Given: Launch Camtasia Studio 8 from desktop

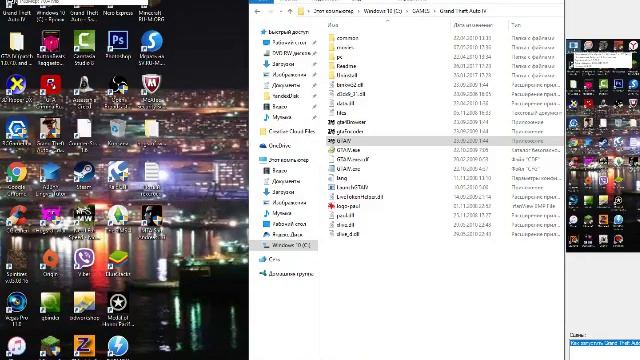Looking at the screenshot, I should click(x=84, y=47).
